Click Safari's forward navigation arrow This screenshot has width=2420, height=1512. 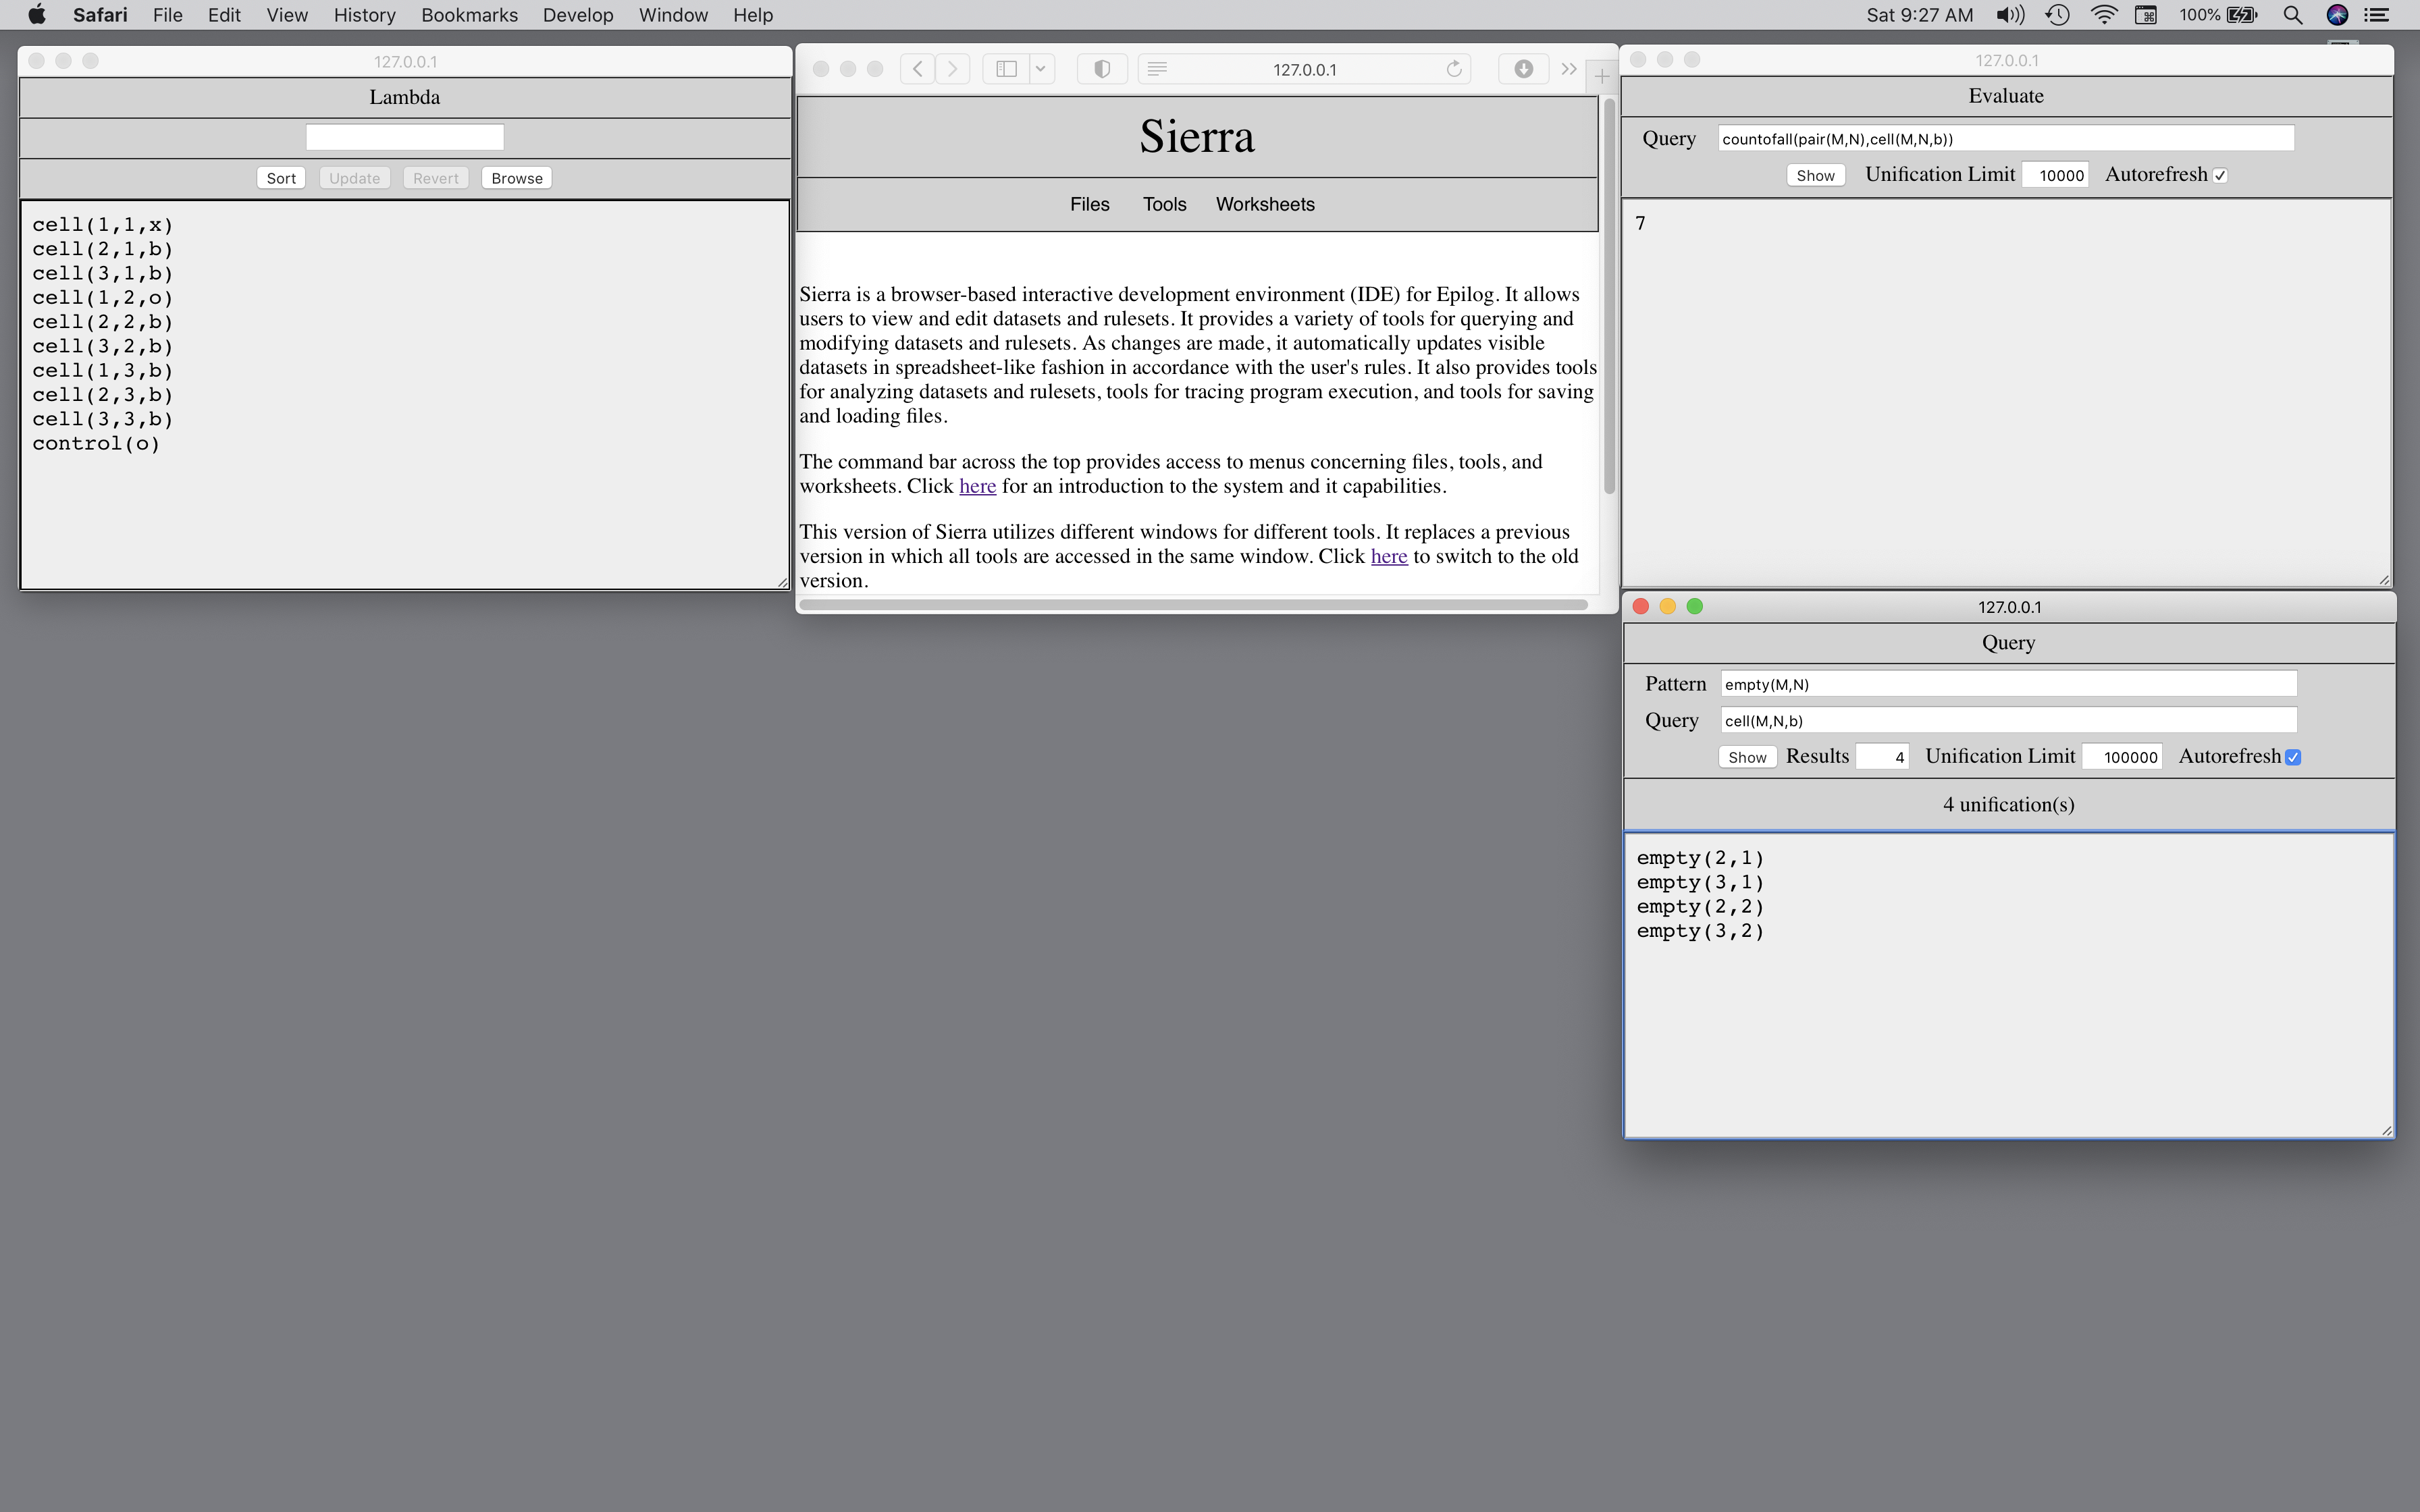click(953, 69)
